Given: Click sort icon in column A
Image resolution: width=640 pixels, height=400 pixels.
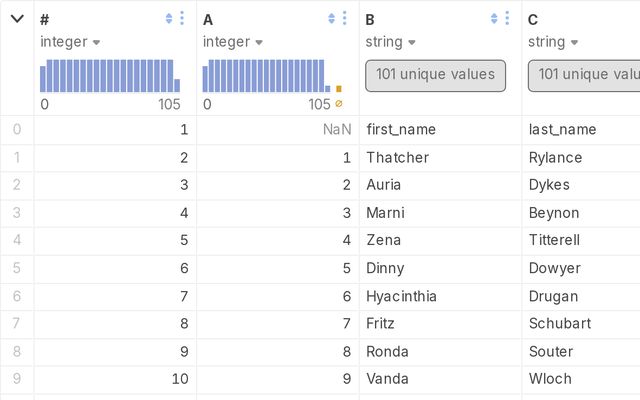Looking at the screenshot, I should point(332,19).
